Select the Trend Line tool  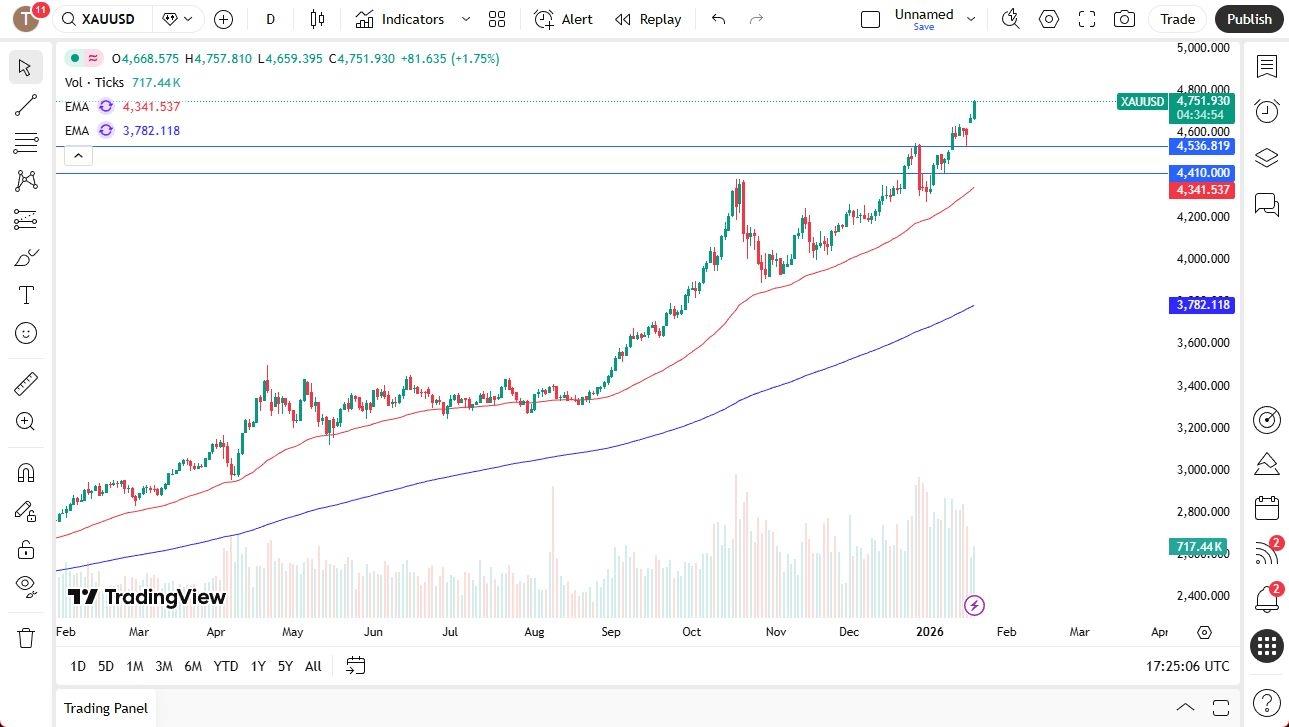pos(26,106)
